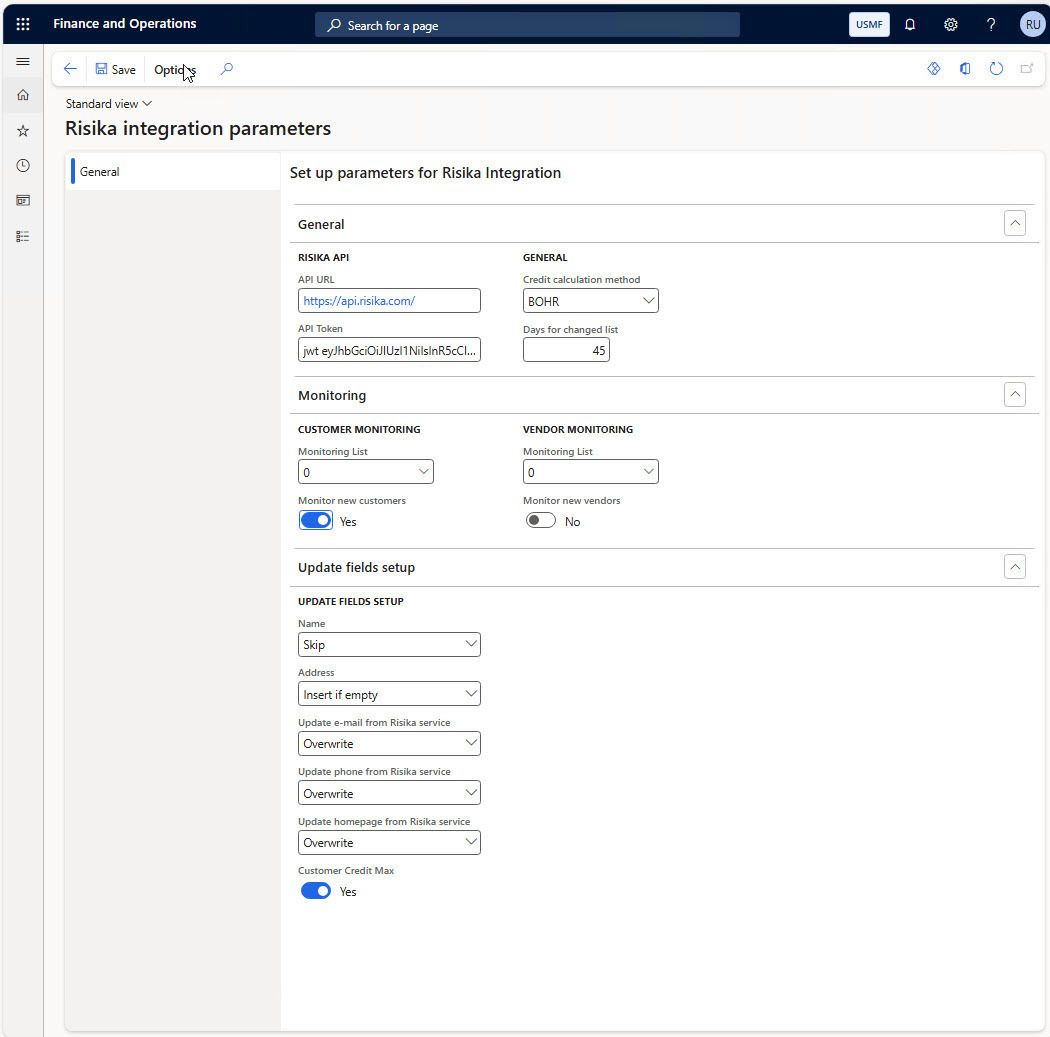Open the Power Apps diamond icon
Viewport: 1050px width, 1037px height.
pyautogui.click(x=933, y=69)
